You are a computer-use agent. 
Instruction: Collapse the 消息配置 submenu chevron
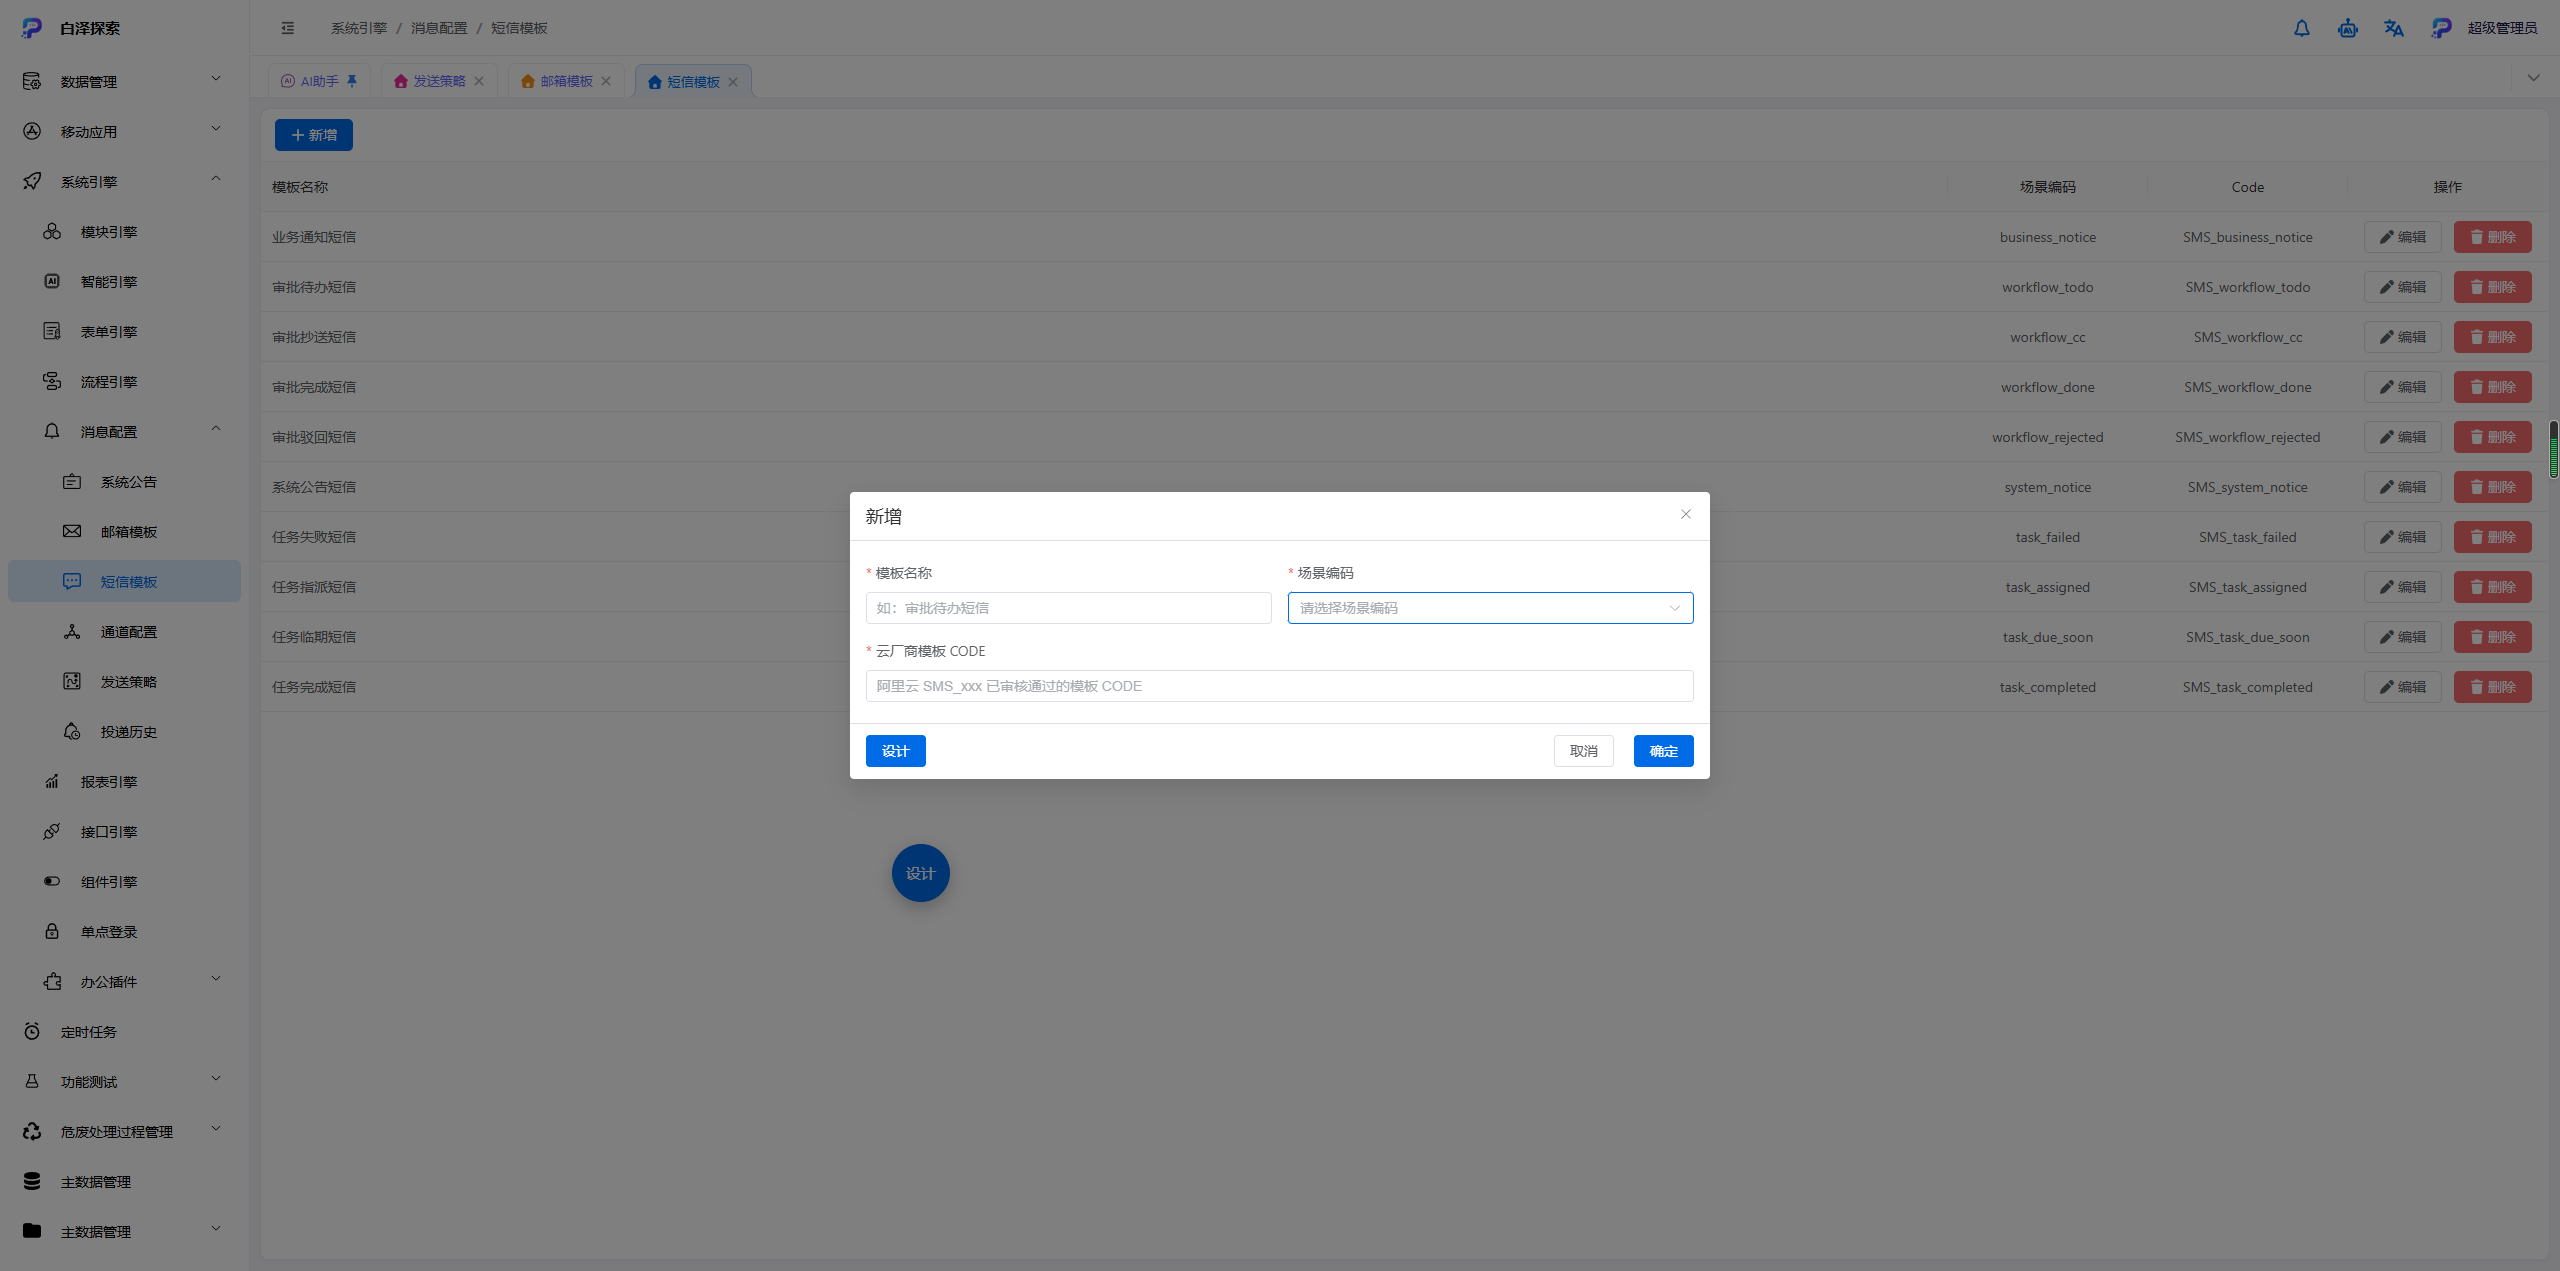point(216,429)
